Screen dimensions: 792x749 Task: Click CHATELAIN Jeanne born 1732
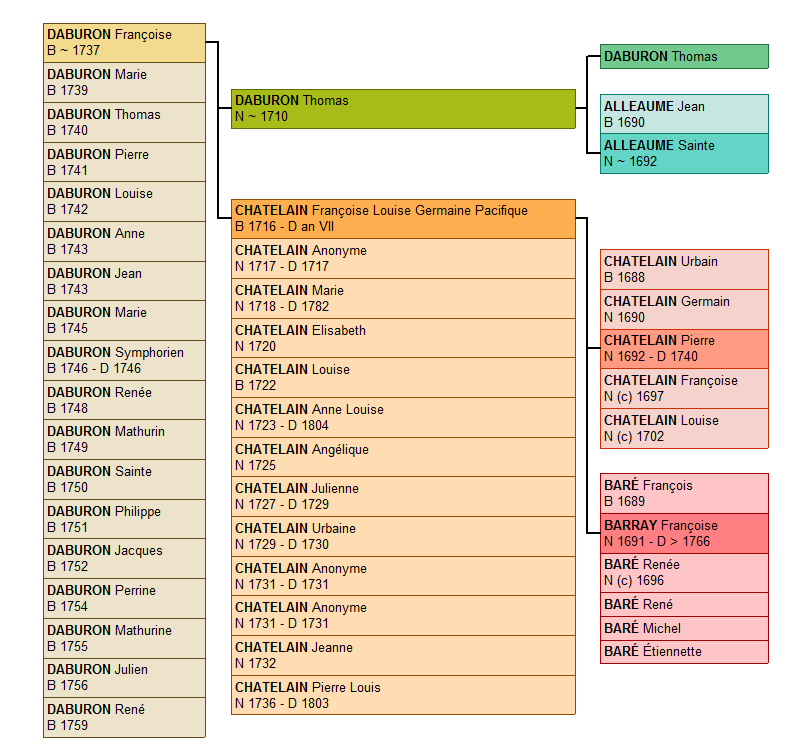point(403,655)
